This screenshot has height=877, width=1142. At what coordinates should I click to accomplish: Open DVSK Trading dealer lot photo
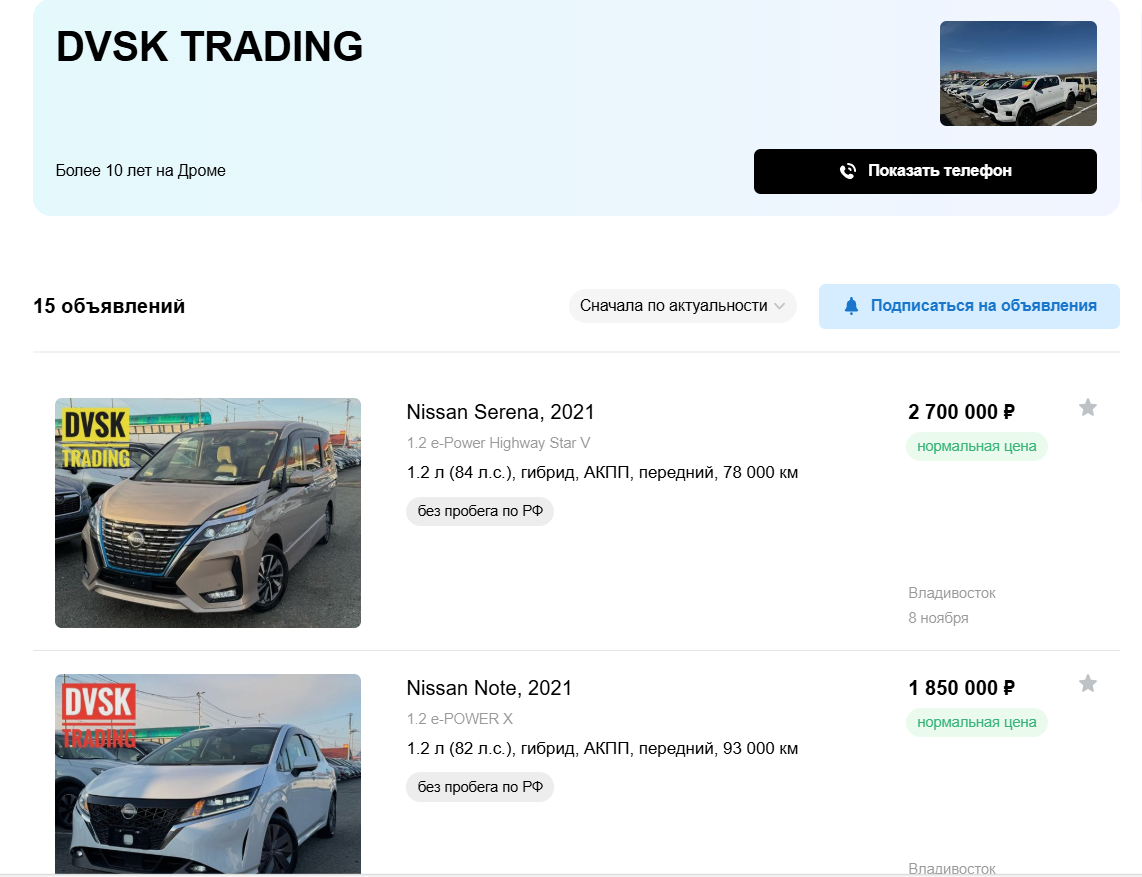pyautogui.click(x=1017, y=74)
